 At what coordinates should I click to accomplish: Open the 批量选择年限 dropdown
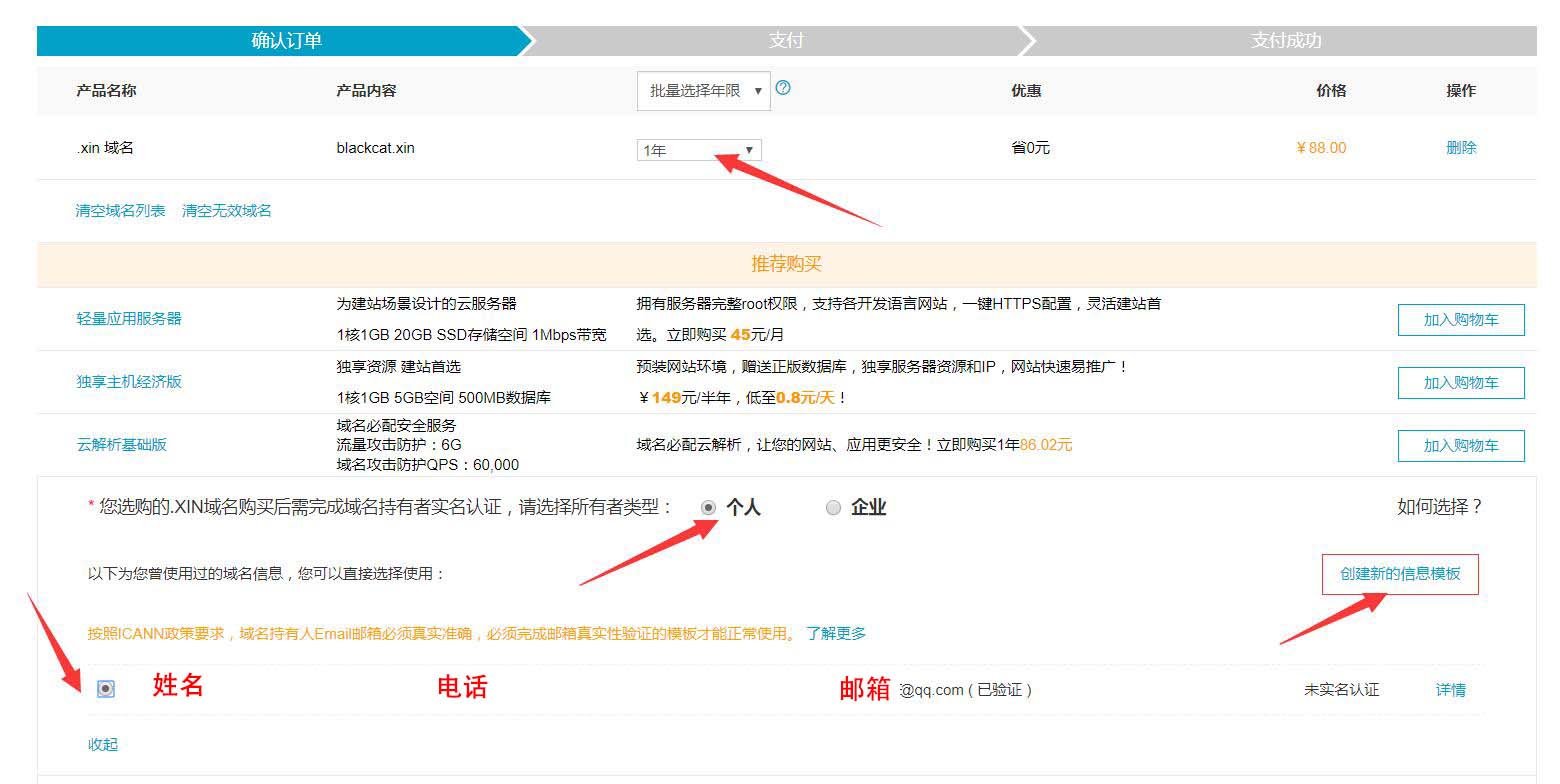[x=703, y=91]
